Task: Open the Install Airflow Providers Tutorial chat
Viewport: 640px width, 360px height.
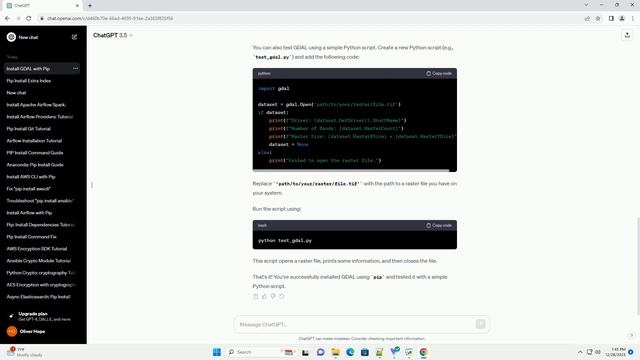Action: click(42, 117)
